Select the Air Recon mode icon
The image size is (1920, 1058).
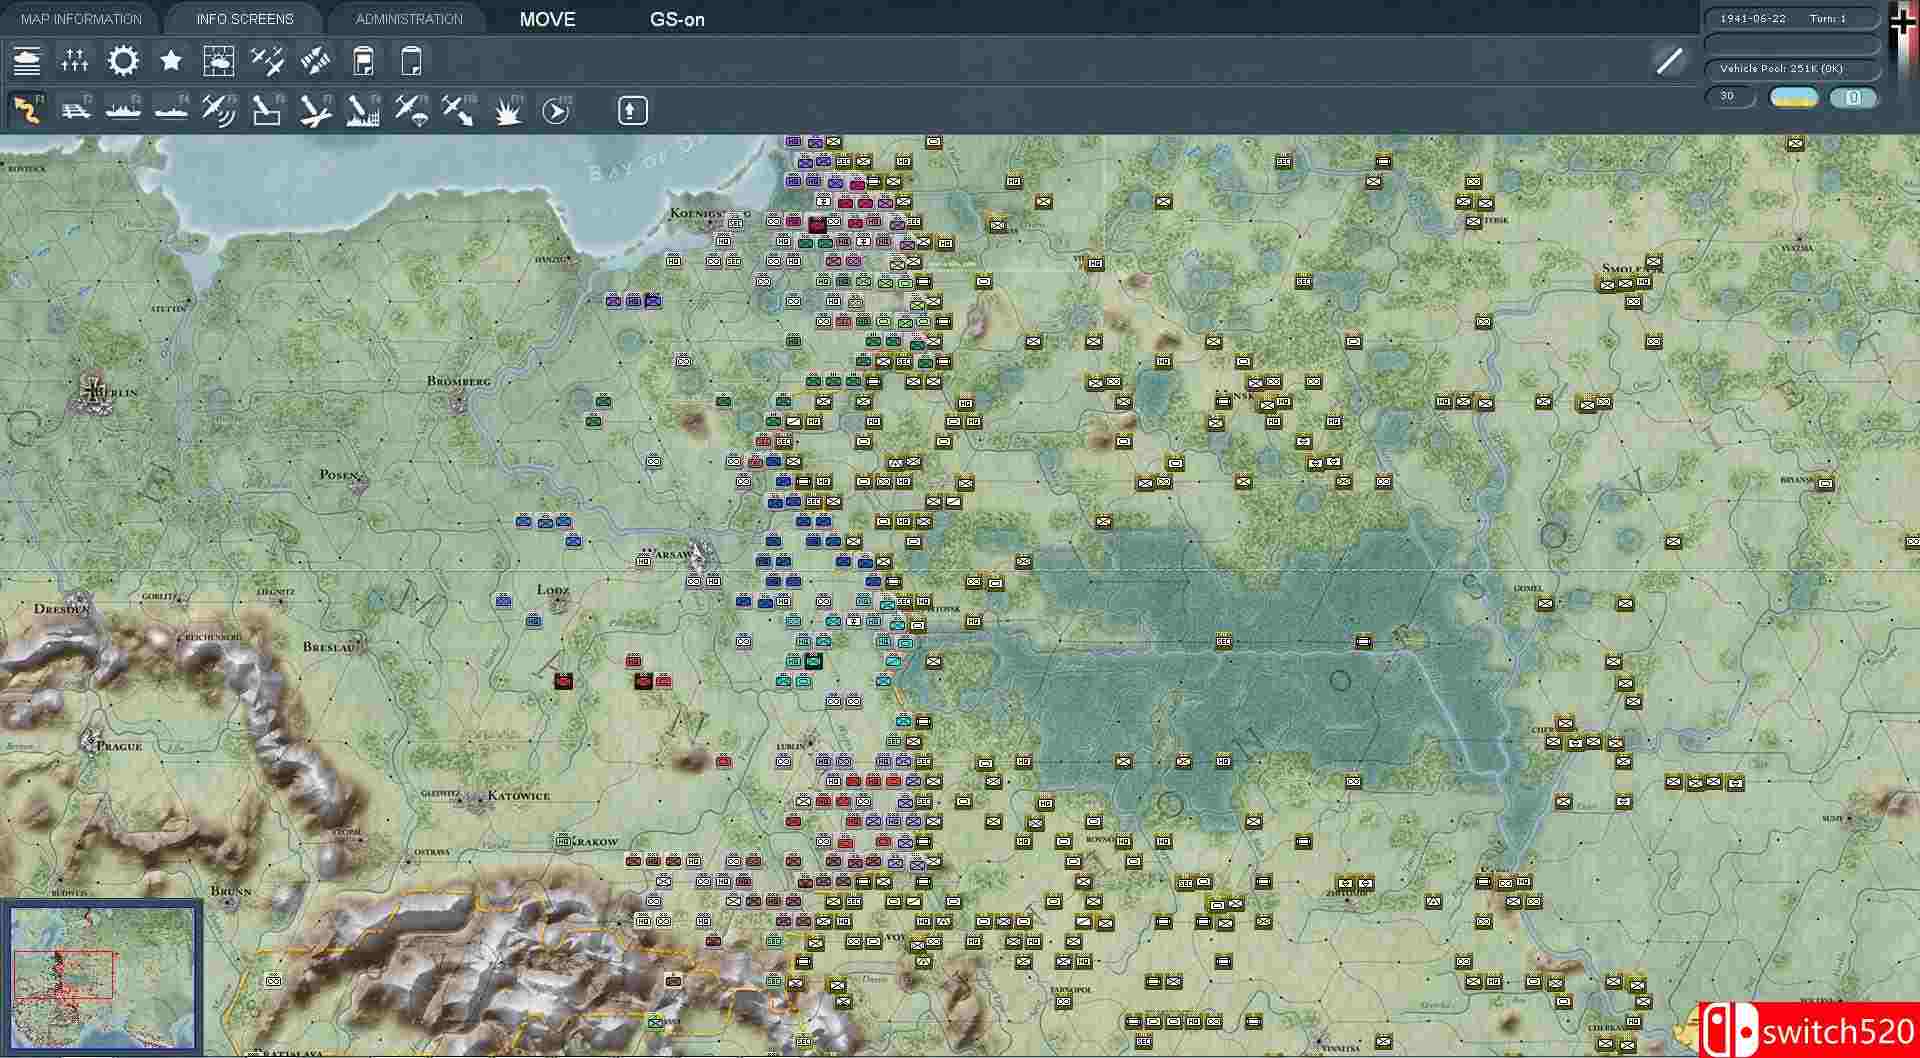(x=218, y=111)
